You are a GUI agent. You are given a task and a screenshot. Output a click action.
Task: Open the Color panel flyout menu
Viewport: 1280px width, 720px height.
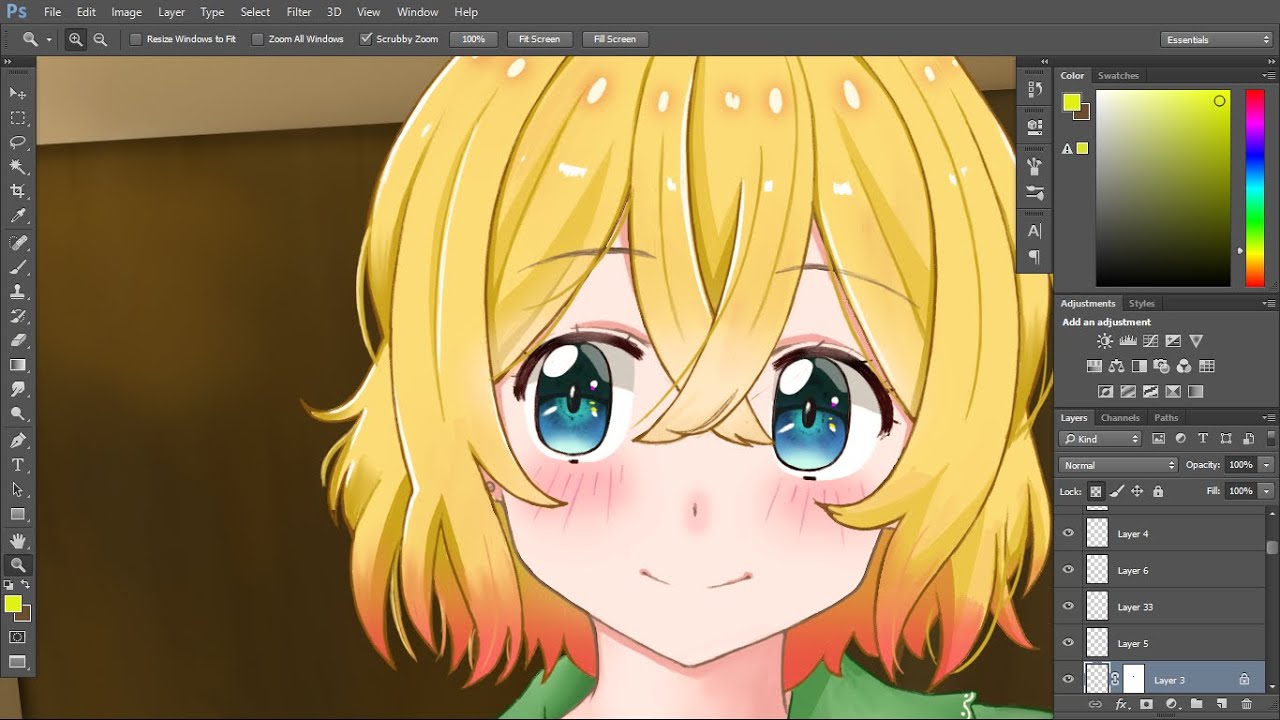[1269, 75]
